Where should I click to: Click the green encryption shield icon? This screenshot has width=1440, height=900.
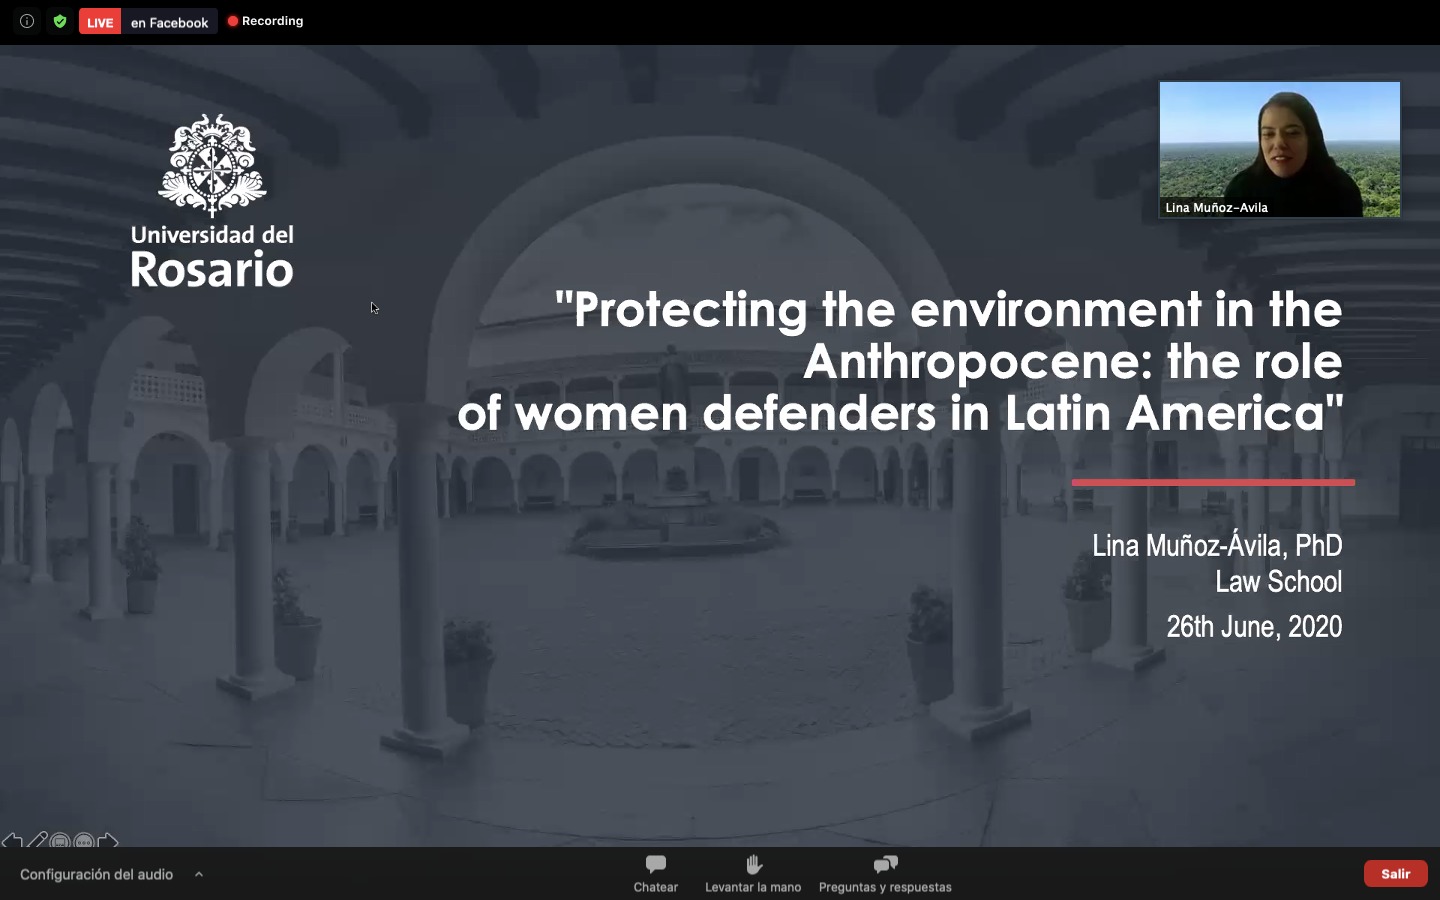[60, 21]
